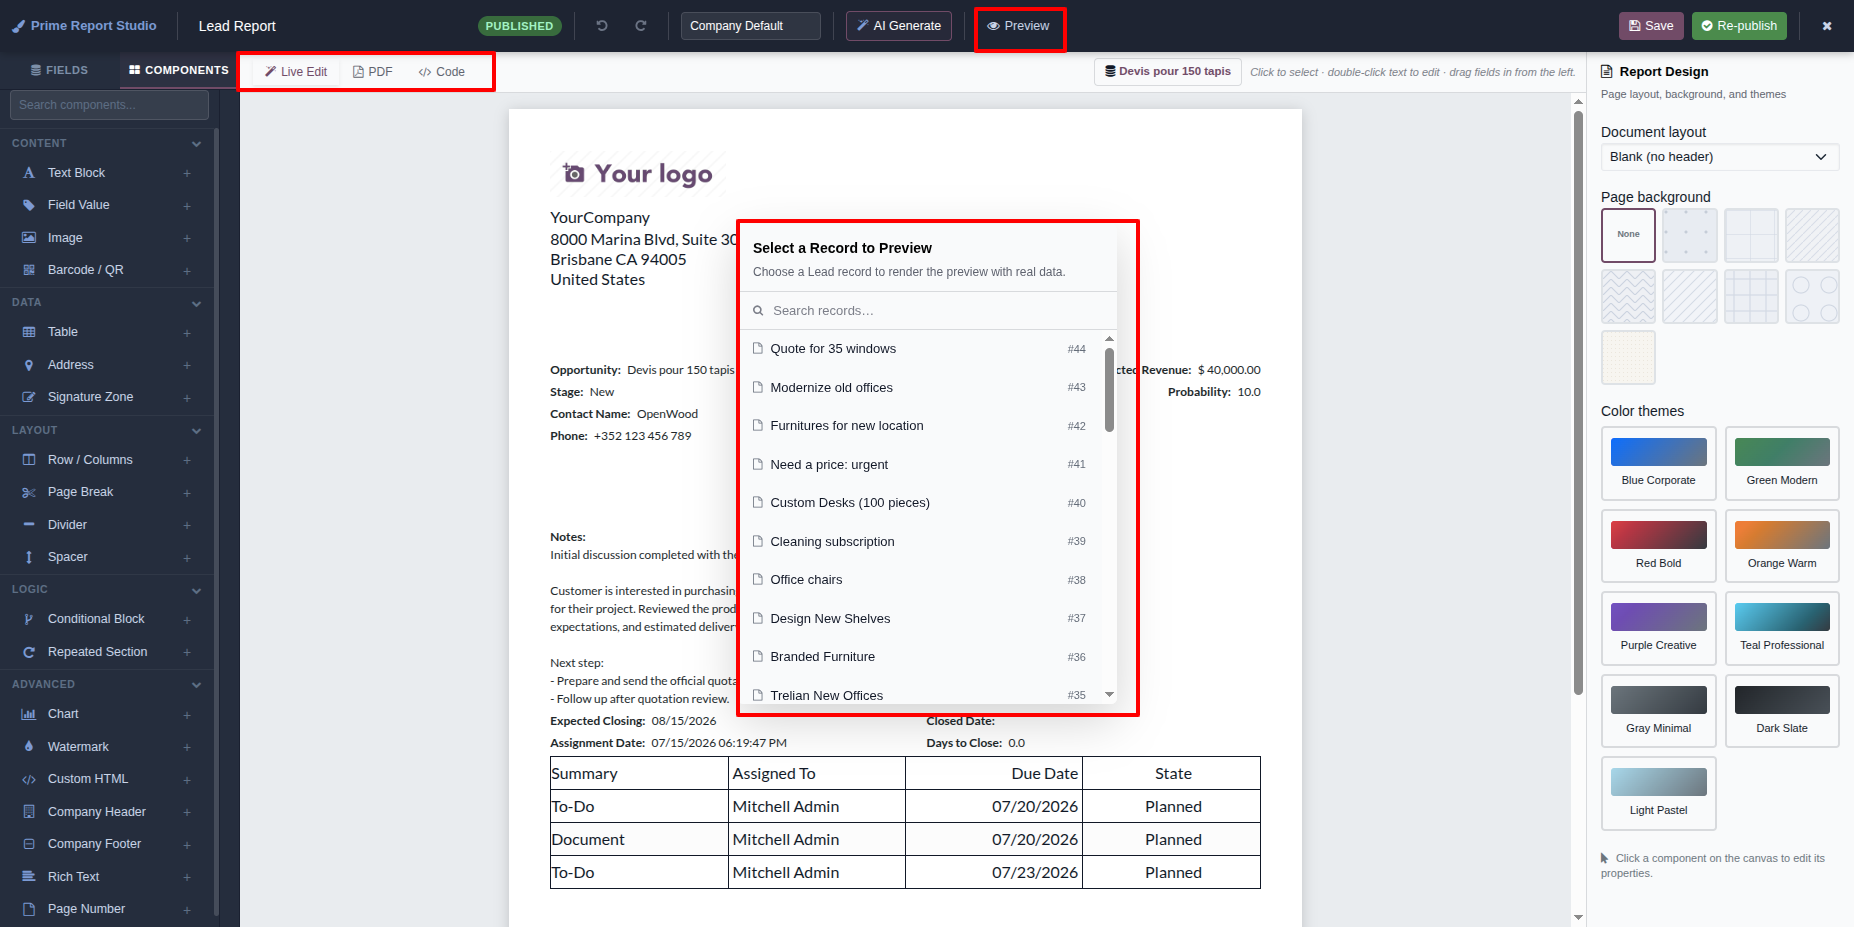Click the redo arrow icon
Screen dimensions: 1854x927
[x=641, y=26]
